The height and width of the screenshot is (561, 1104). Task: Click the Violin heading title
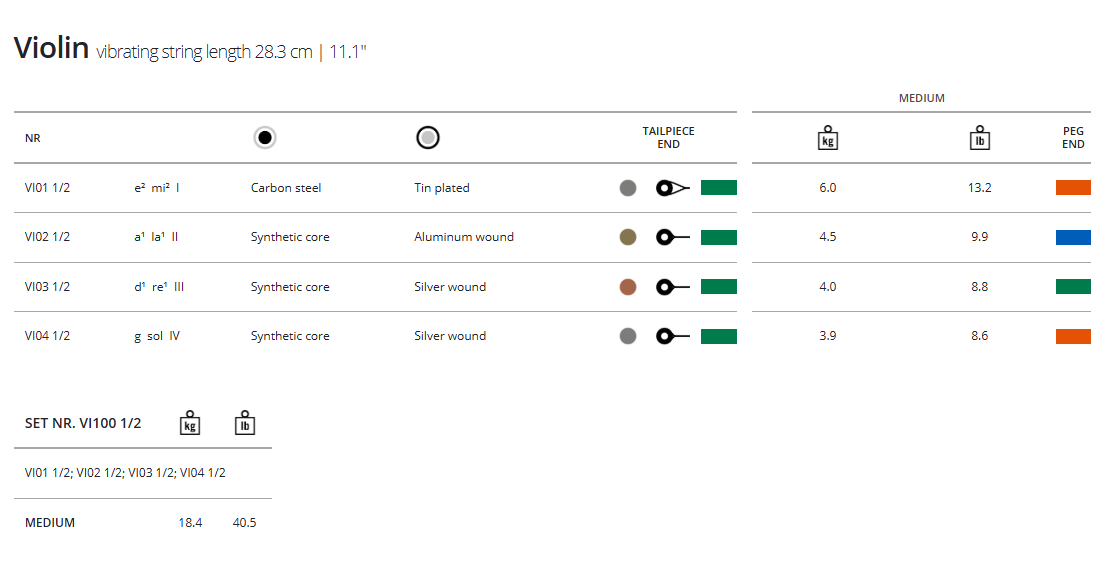click(52, 47)
